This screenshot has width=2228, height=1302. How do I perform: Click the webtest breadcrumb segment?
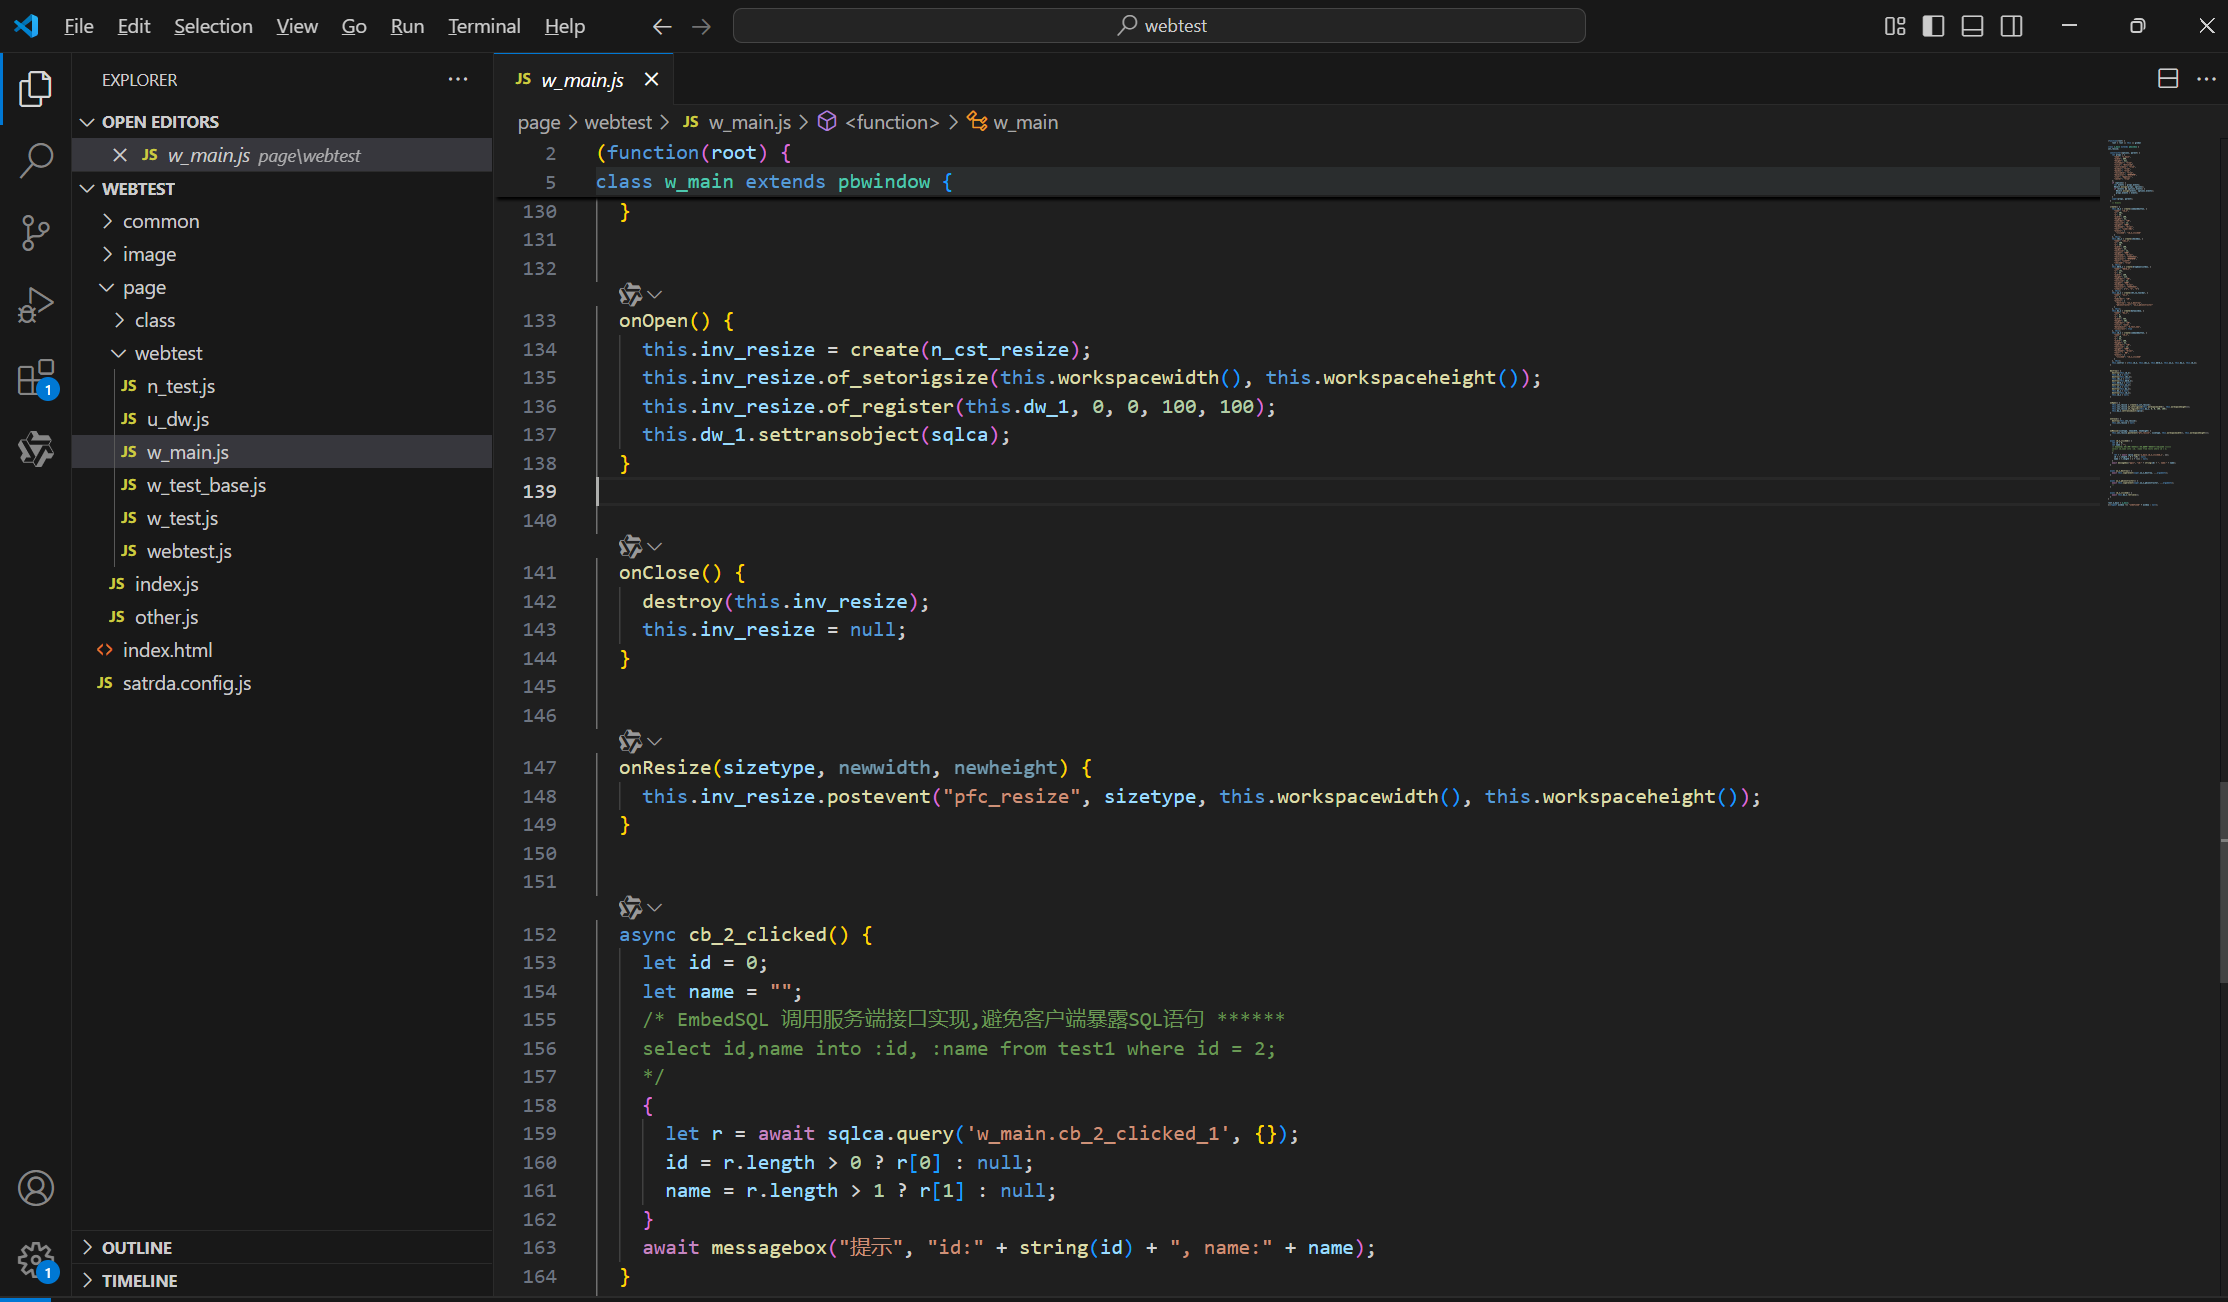tap(617, 122)
